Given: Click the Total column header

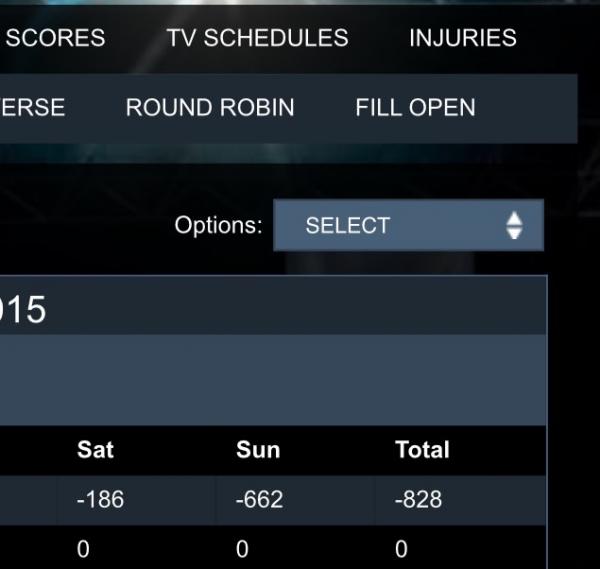Looking at the screenshot, I should click(422, 450).
